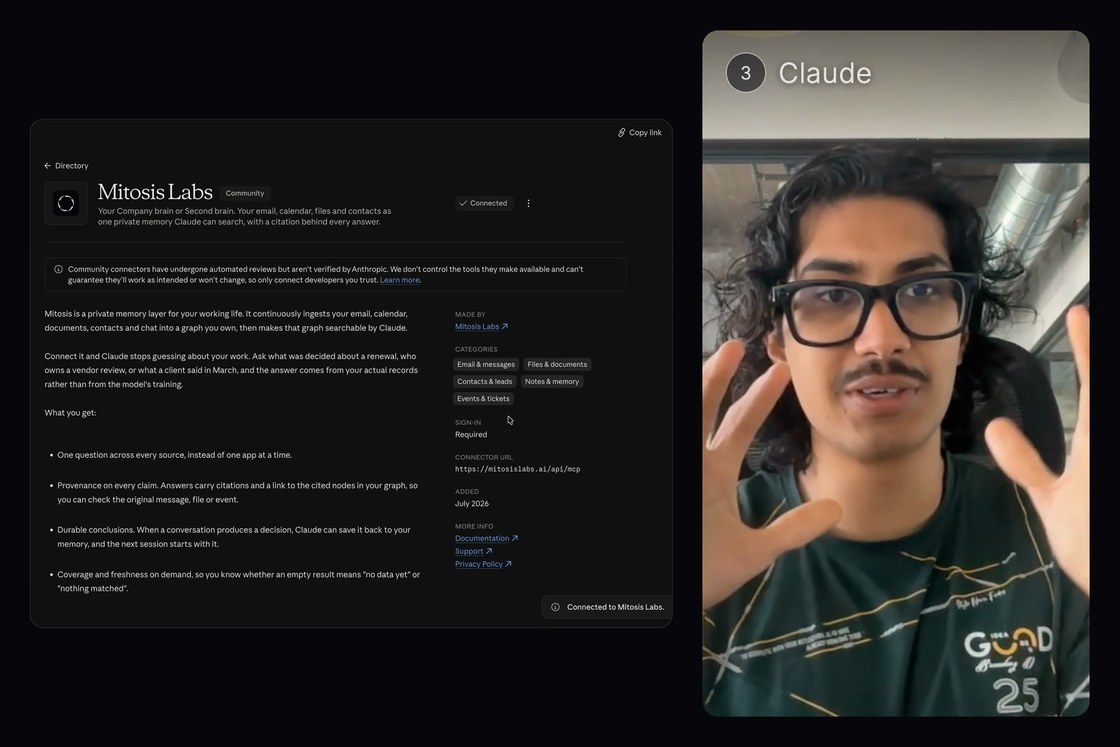
Task: Click the 'MORE INFO' section label
Action: [474, 526]
